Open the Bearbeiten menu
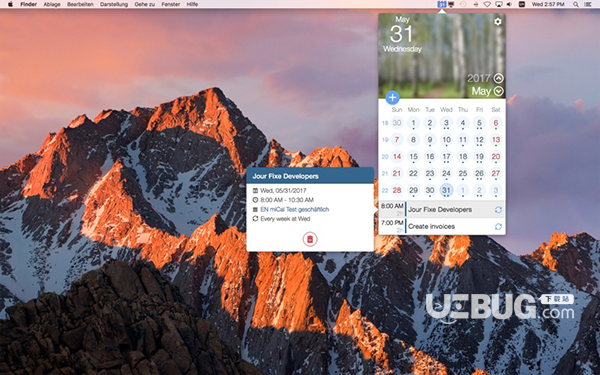Screen dimensions: 600x375 pyautogui.click(x=80, y=4)
